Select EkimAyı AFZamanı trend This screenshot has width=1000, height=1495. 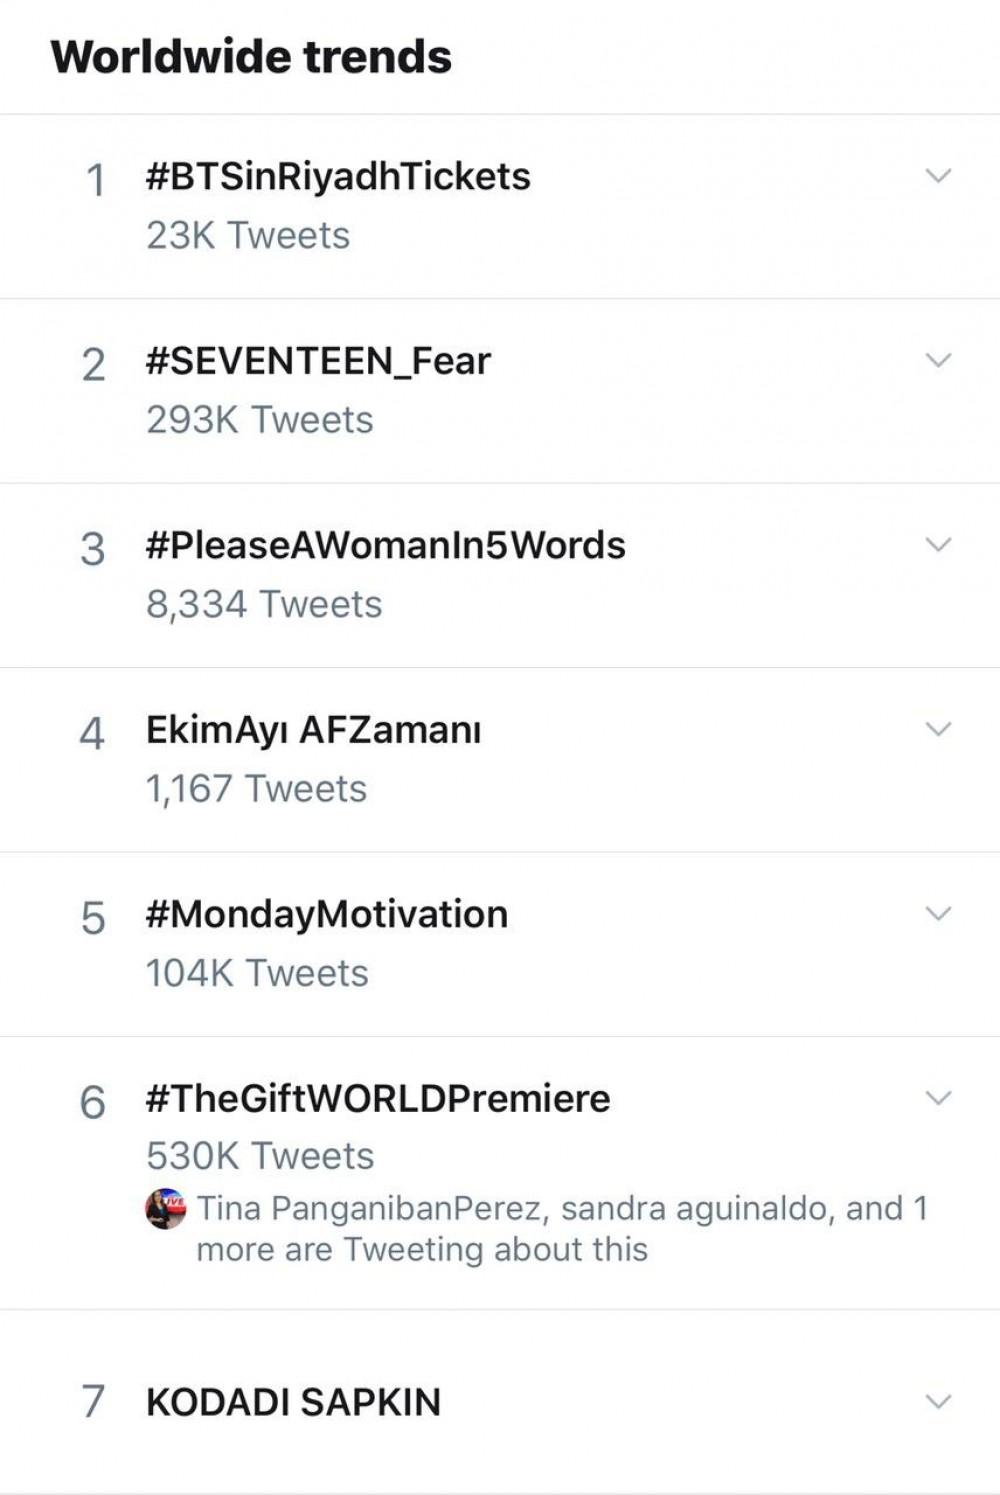coord(313,730)
